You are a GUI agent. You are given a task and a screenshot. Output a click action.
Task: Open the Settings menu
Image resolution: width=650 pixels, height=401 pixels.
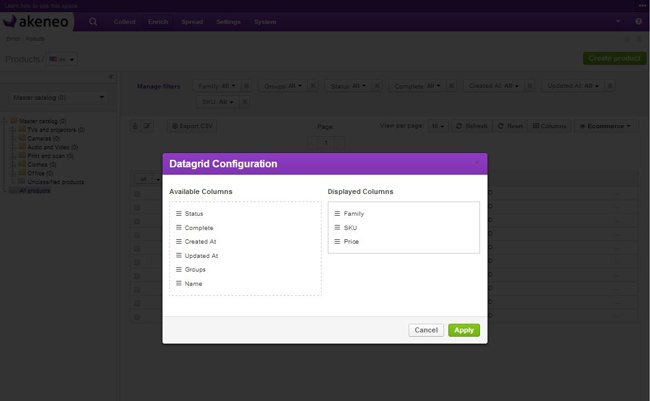click(x=228, y=21)
